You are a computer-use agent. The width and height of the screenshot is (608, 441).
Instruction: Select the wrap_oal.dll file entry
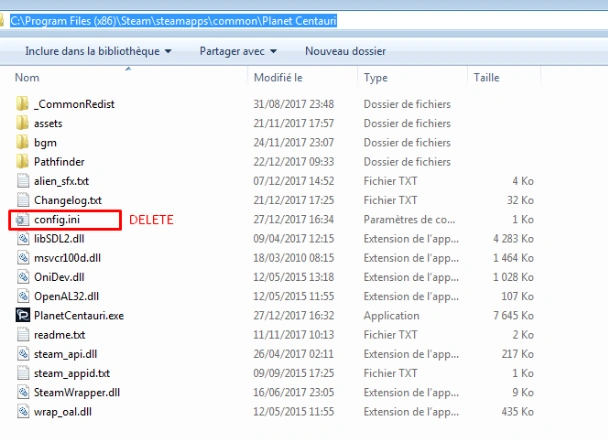(x=63, y=412)
